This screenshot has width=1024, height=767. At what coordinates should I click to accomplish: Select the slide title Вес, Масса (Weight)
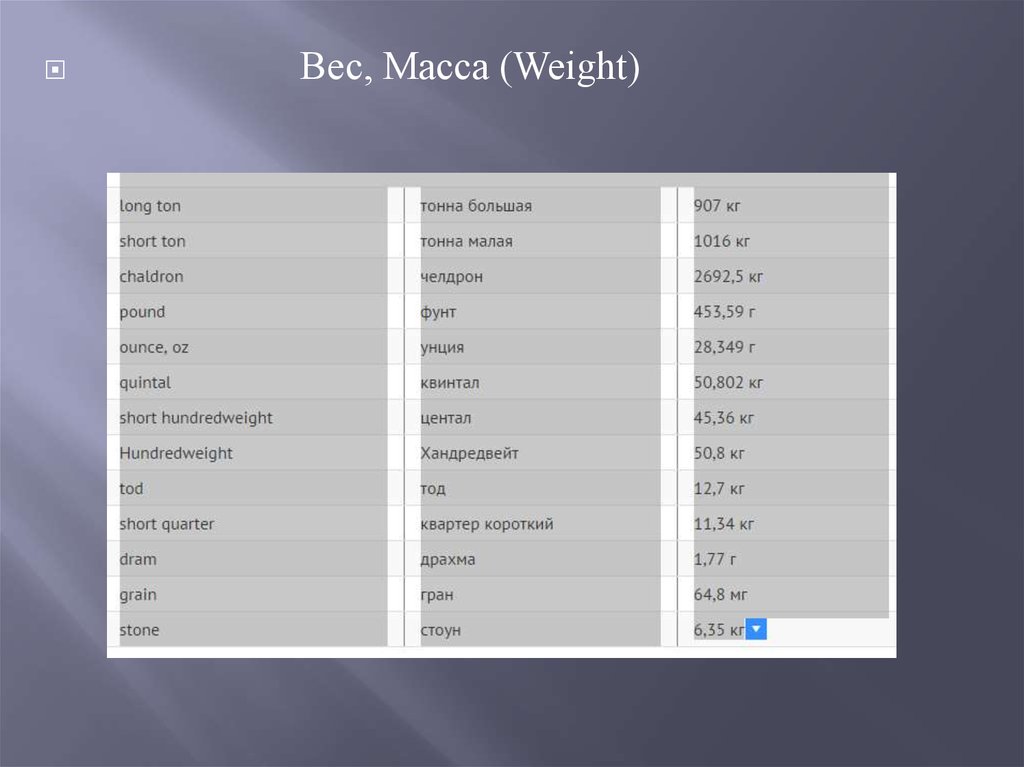[470, 69]
